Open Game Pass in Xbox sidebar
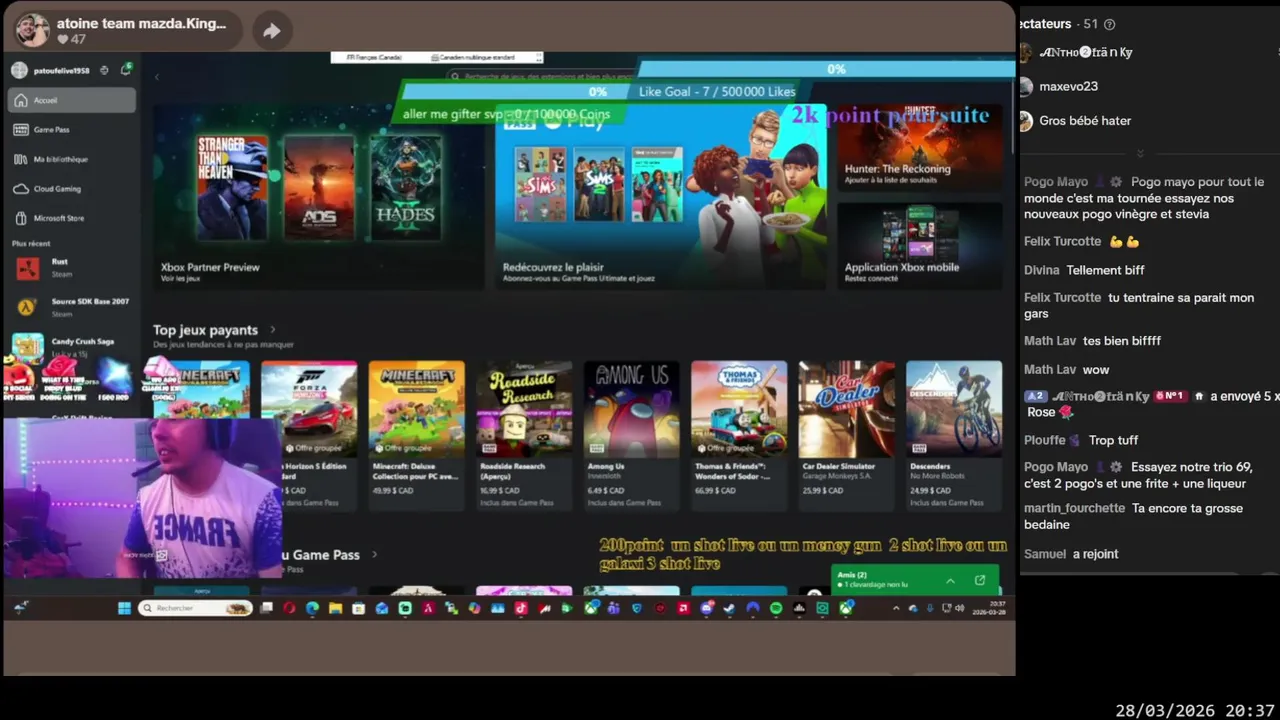The height and width of the screenshot is (720, 1280). point(72,129)
